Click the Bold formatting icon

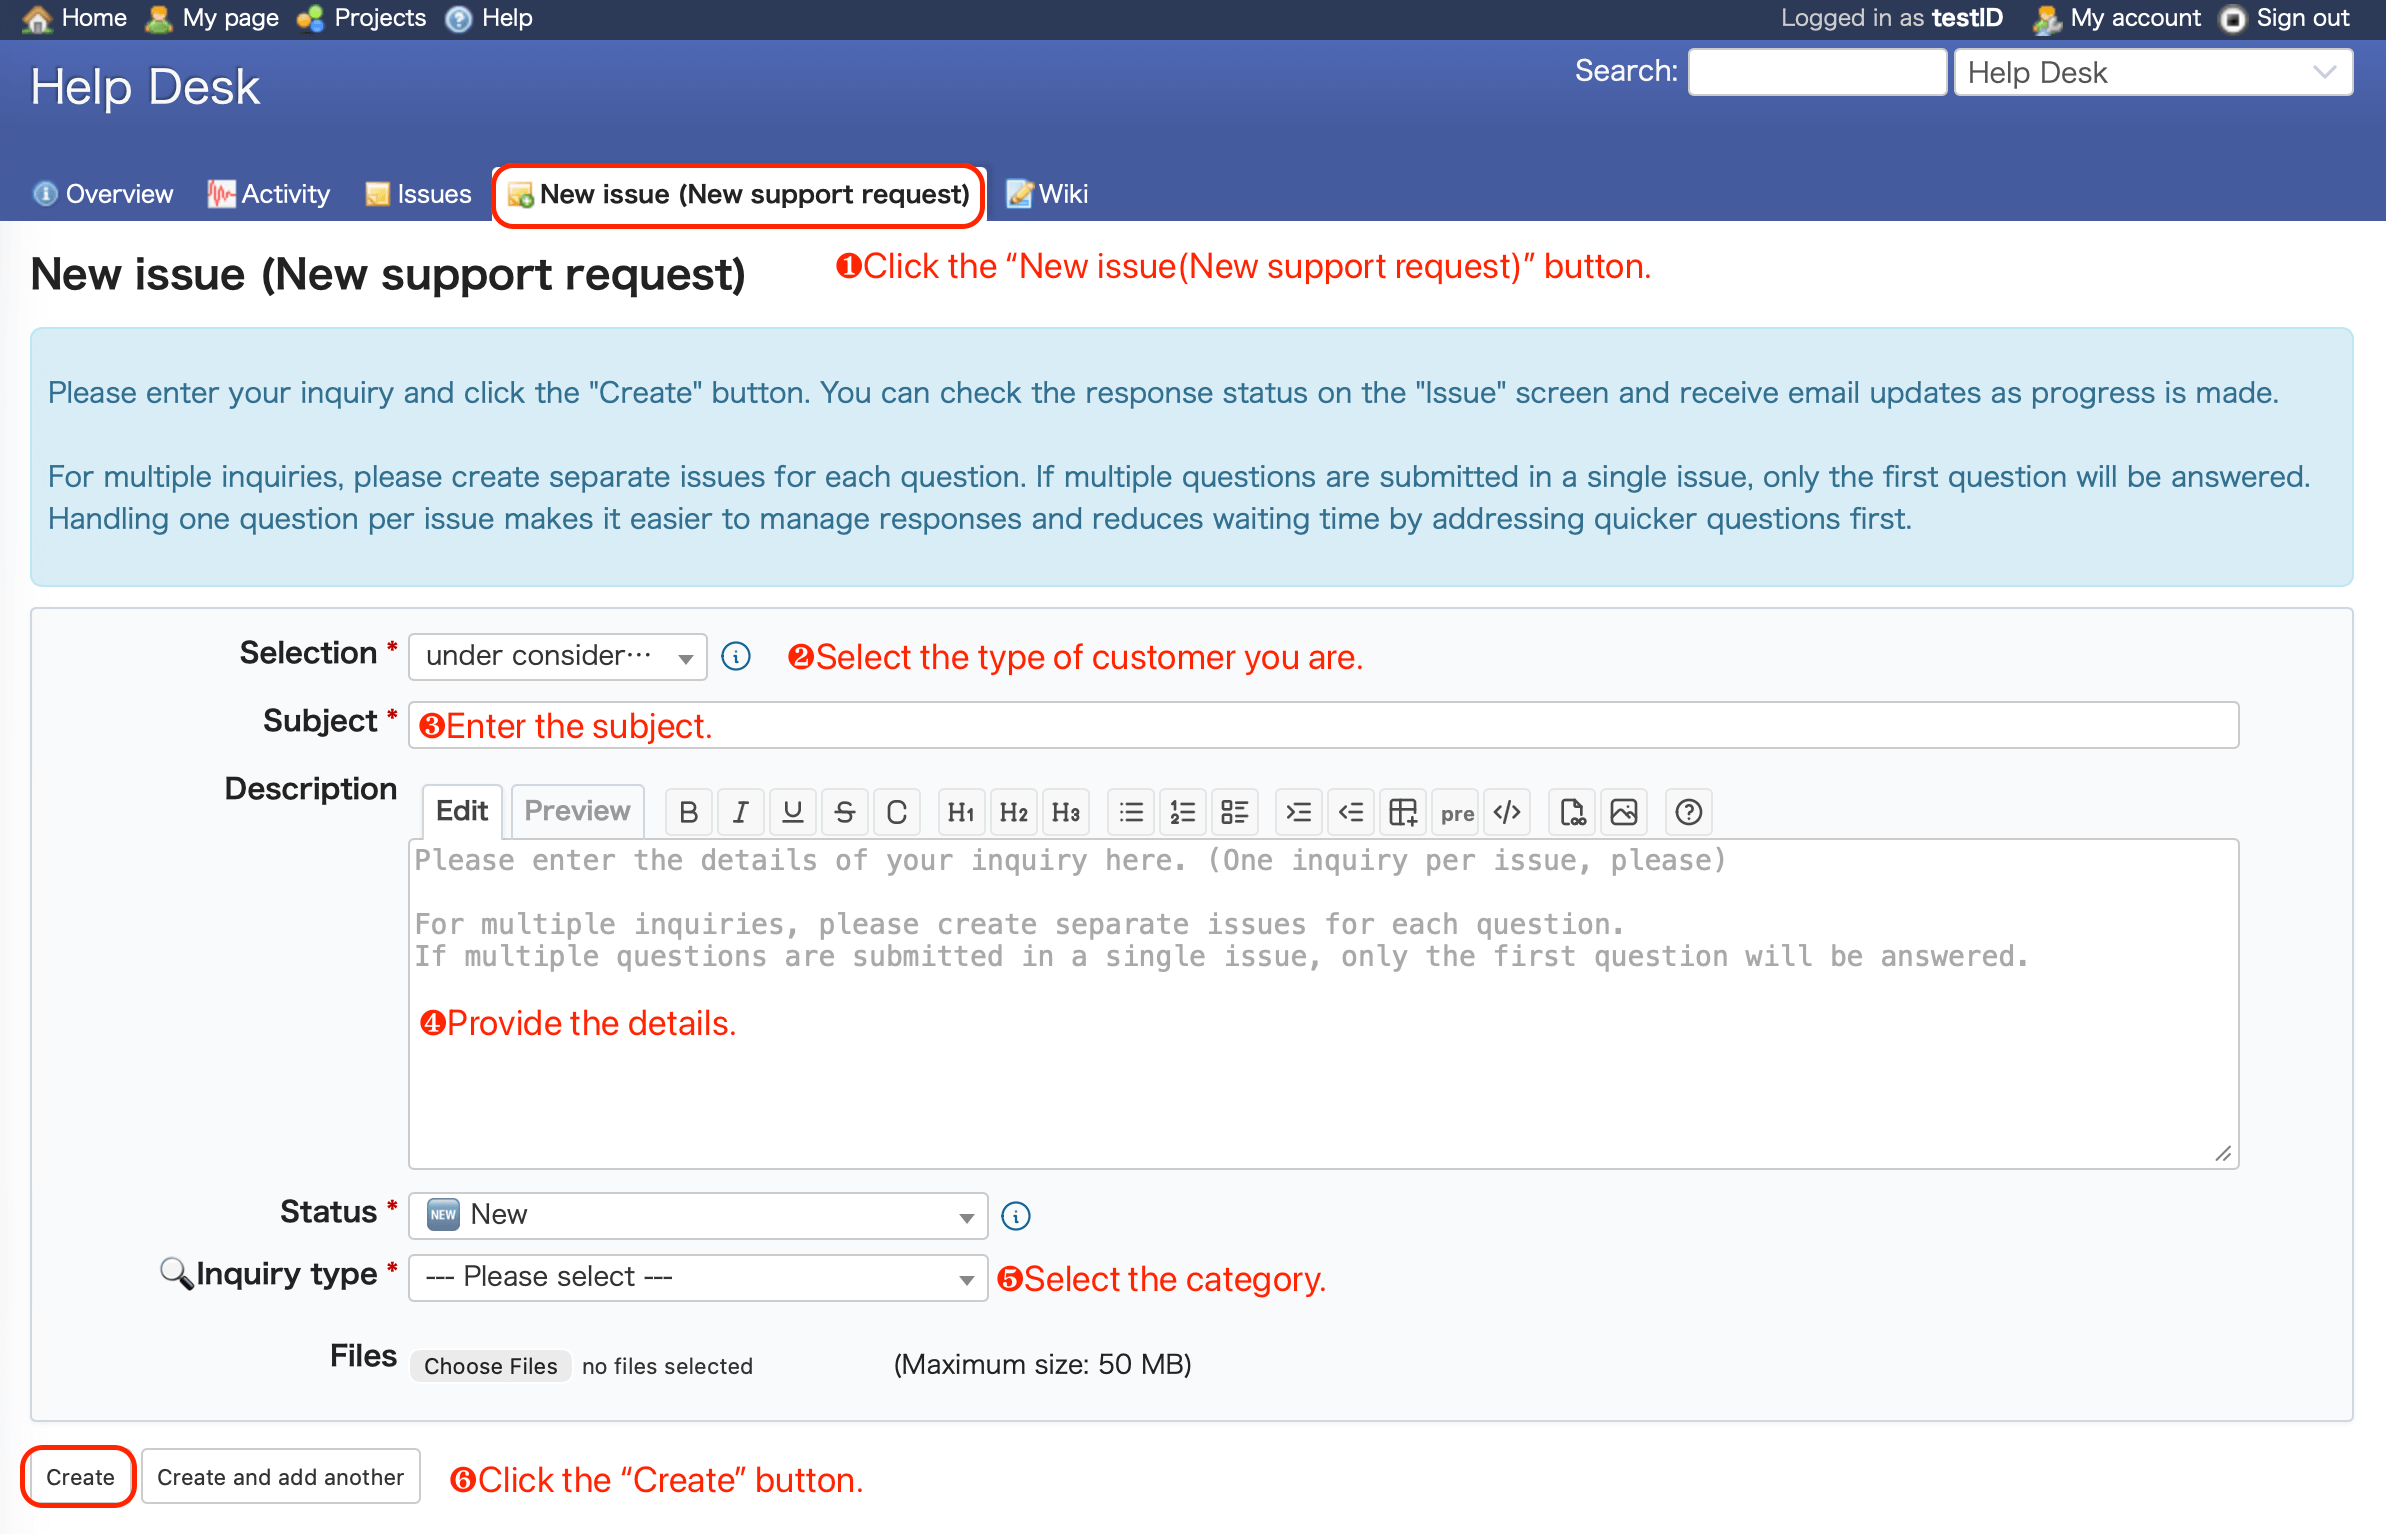[x=688, y=812]
